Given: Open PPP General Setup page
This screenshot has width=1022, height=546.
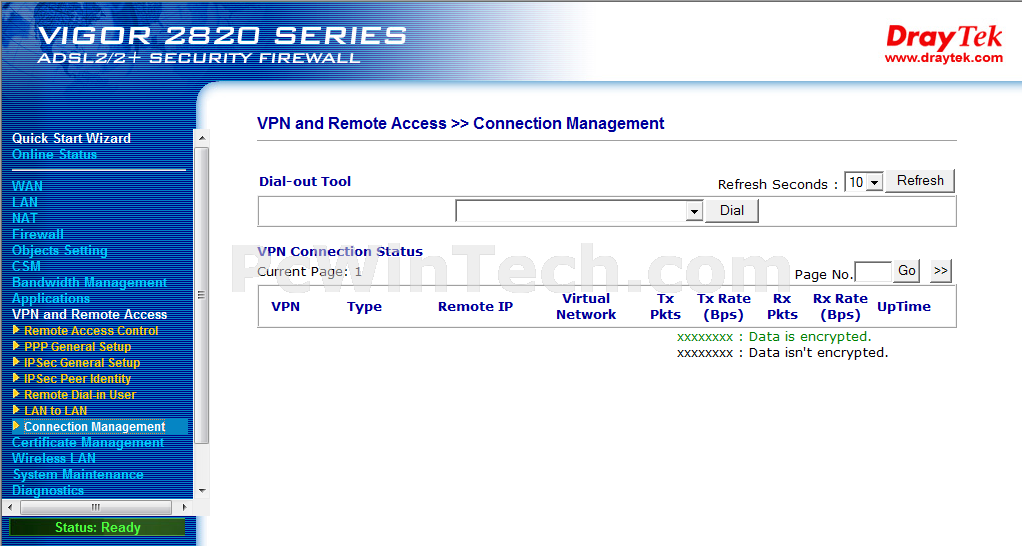Looking at the screenshot, I should point(78,347).
